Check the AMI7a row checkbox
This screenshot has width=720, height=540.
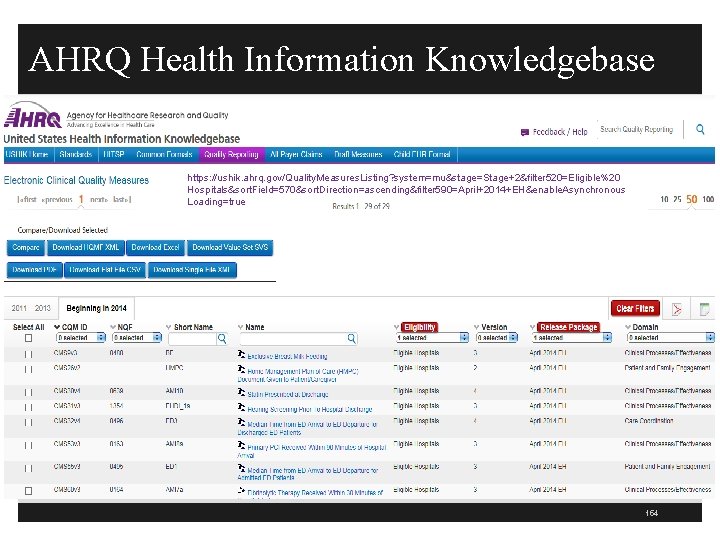[x=28, y=491]
